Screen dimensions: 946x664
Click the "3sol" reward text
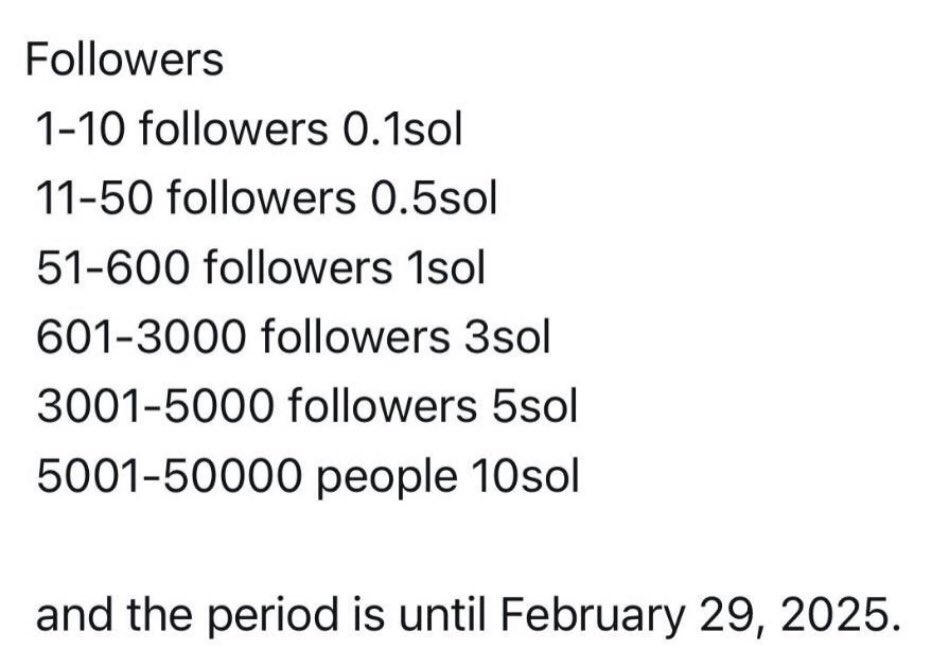point(507,337)
